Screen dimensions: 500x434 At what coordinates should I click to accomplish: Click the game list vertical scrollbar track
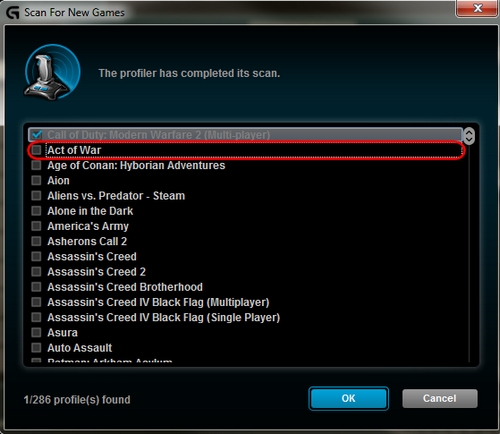pyautogui.click(x=469, y=253)
